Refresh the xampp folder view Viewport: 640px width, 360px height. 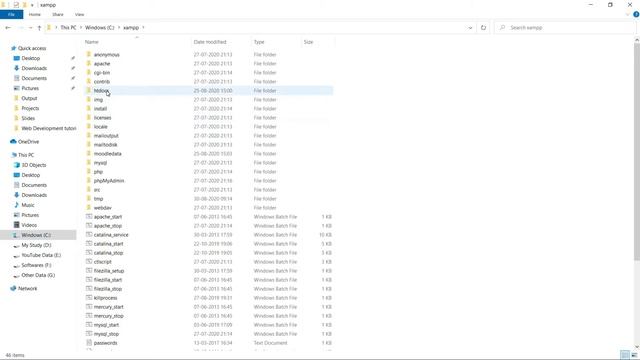point(483,28)
